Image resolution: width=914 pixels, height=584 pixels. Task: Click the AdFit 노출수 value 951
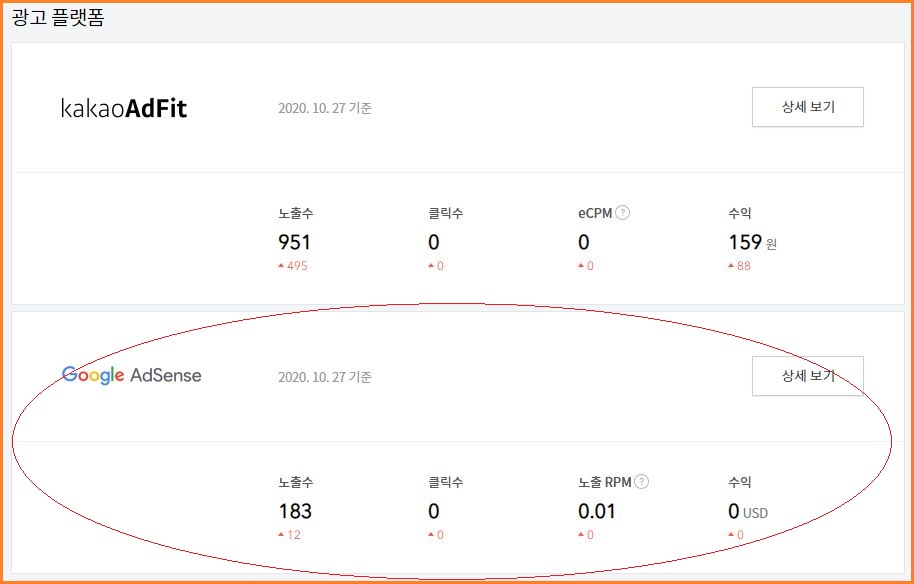click(x=294, y=242)
